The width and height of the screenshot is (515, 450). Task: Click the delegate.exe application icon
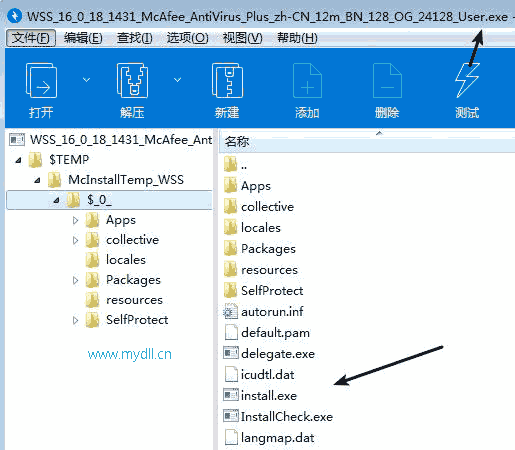[x=231, y=353]
